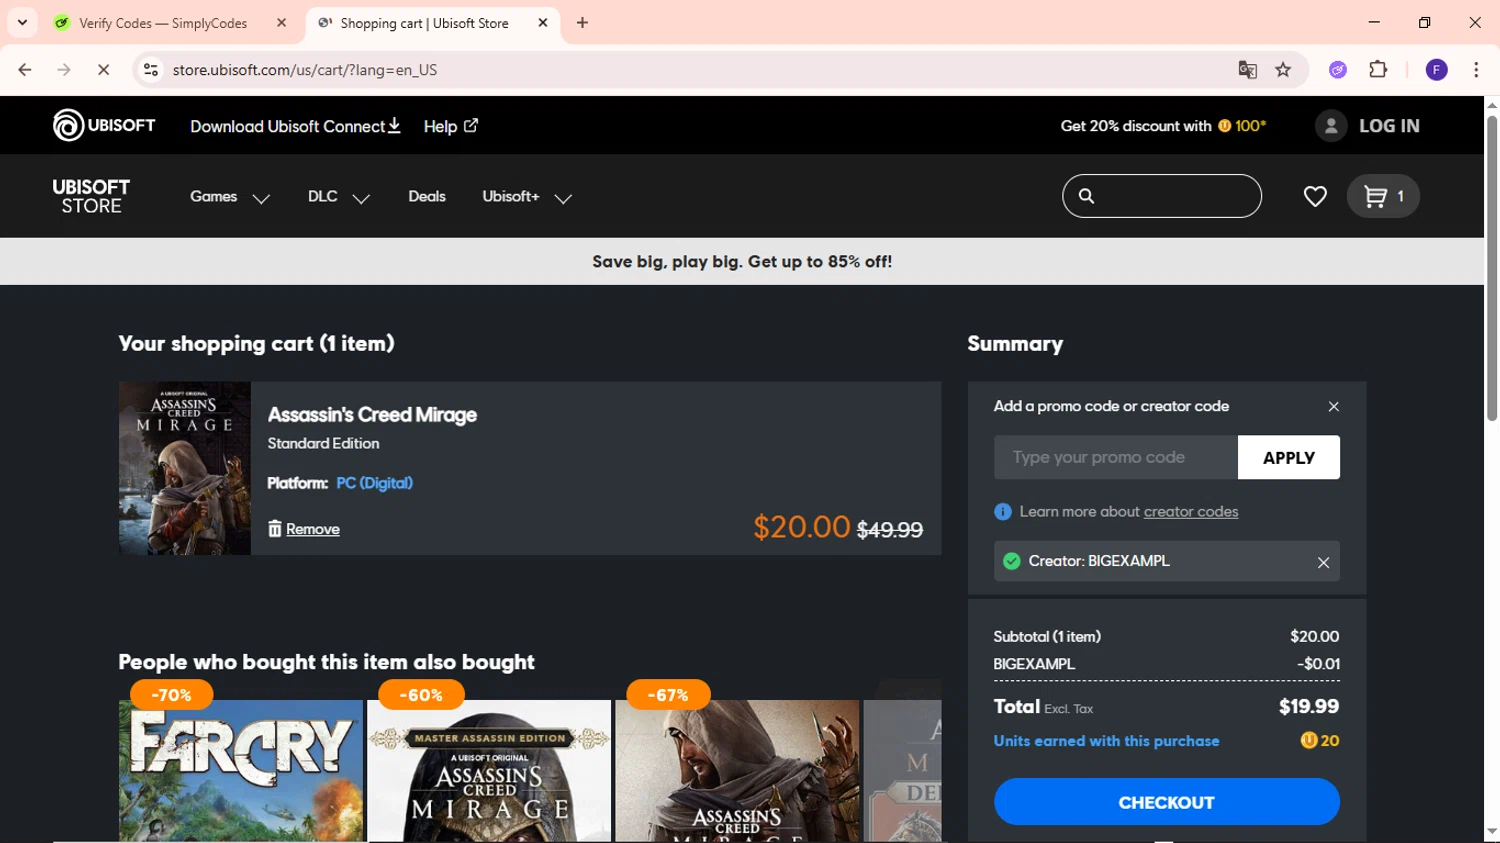The image size is (1500, 843).
Task: Click the magnifier search icon
Action: point(1086,196)
